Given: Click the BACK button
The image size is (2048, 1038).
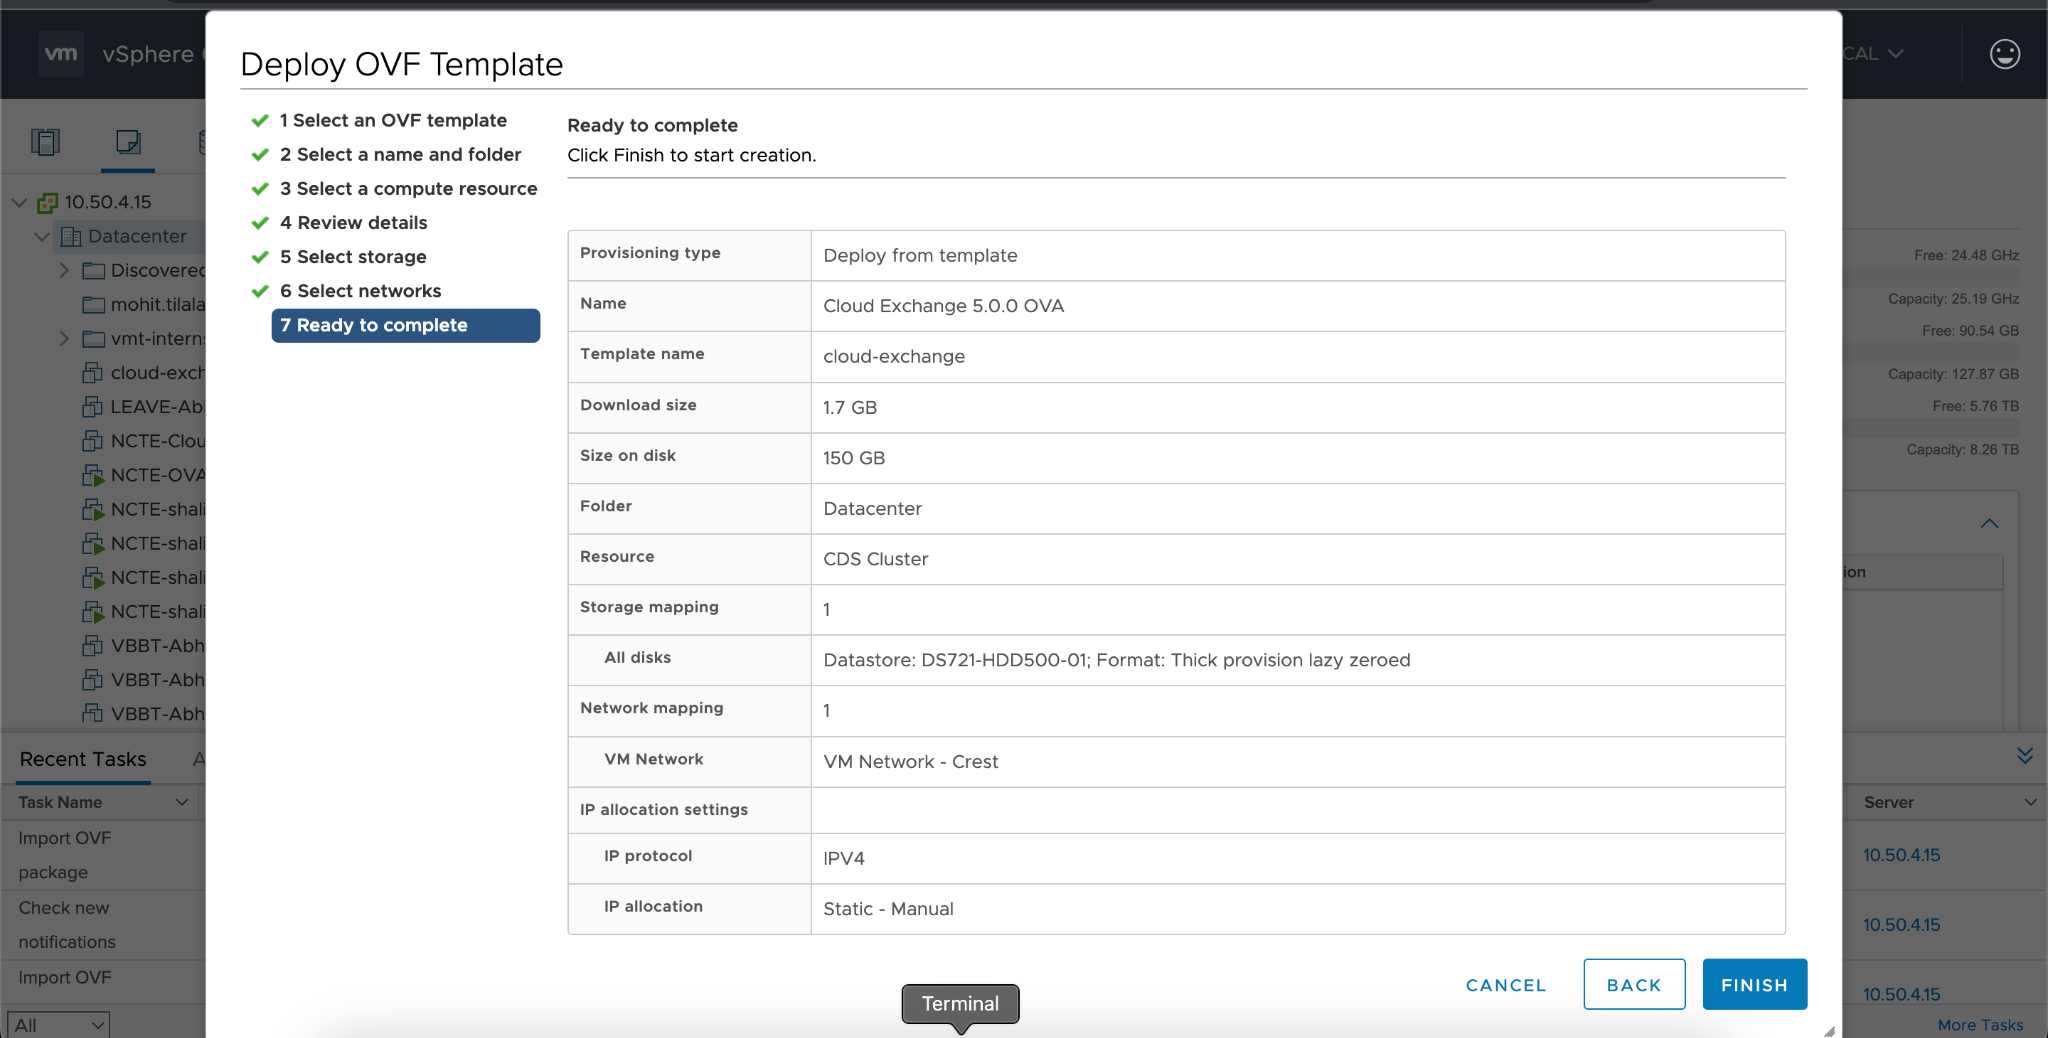Looking at the screenshot, I should pyautogui.click(x=1634, y=985).
